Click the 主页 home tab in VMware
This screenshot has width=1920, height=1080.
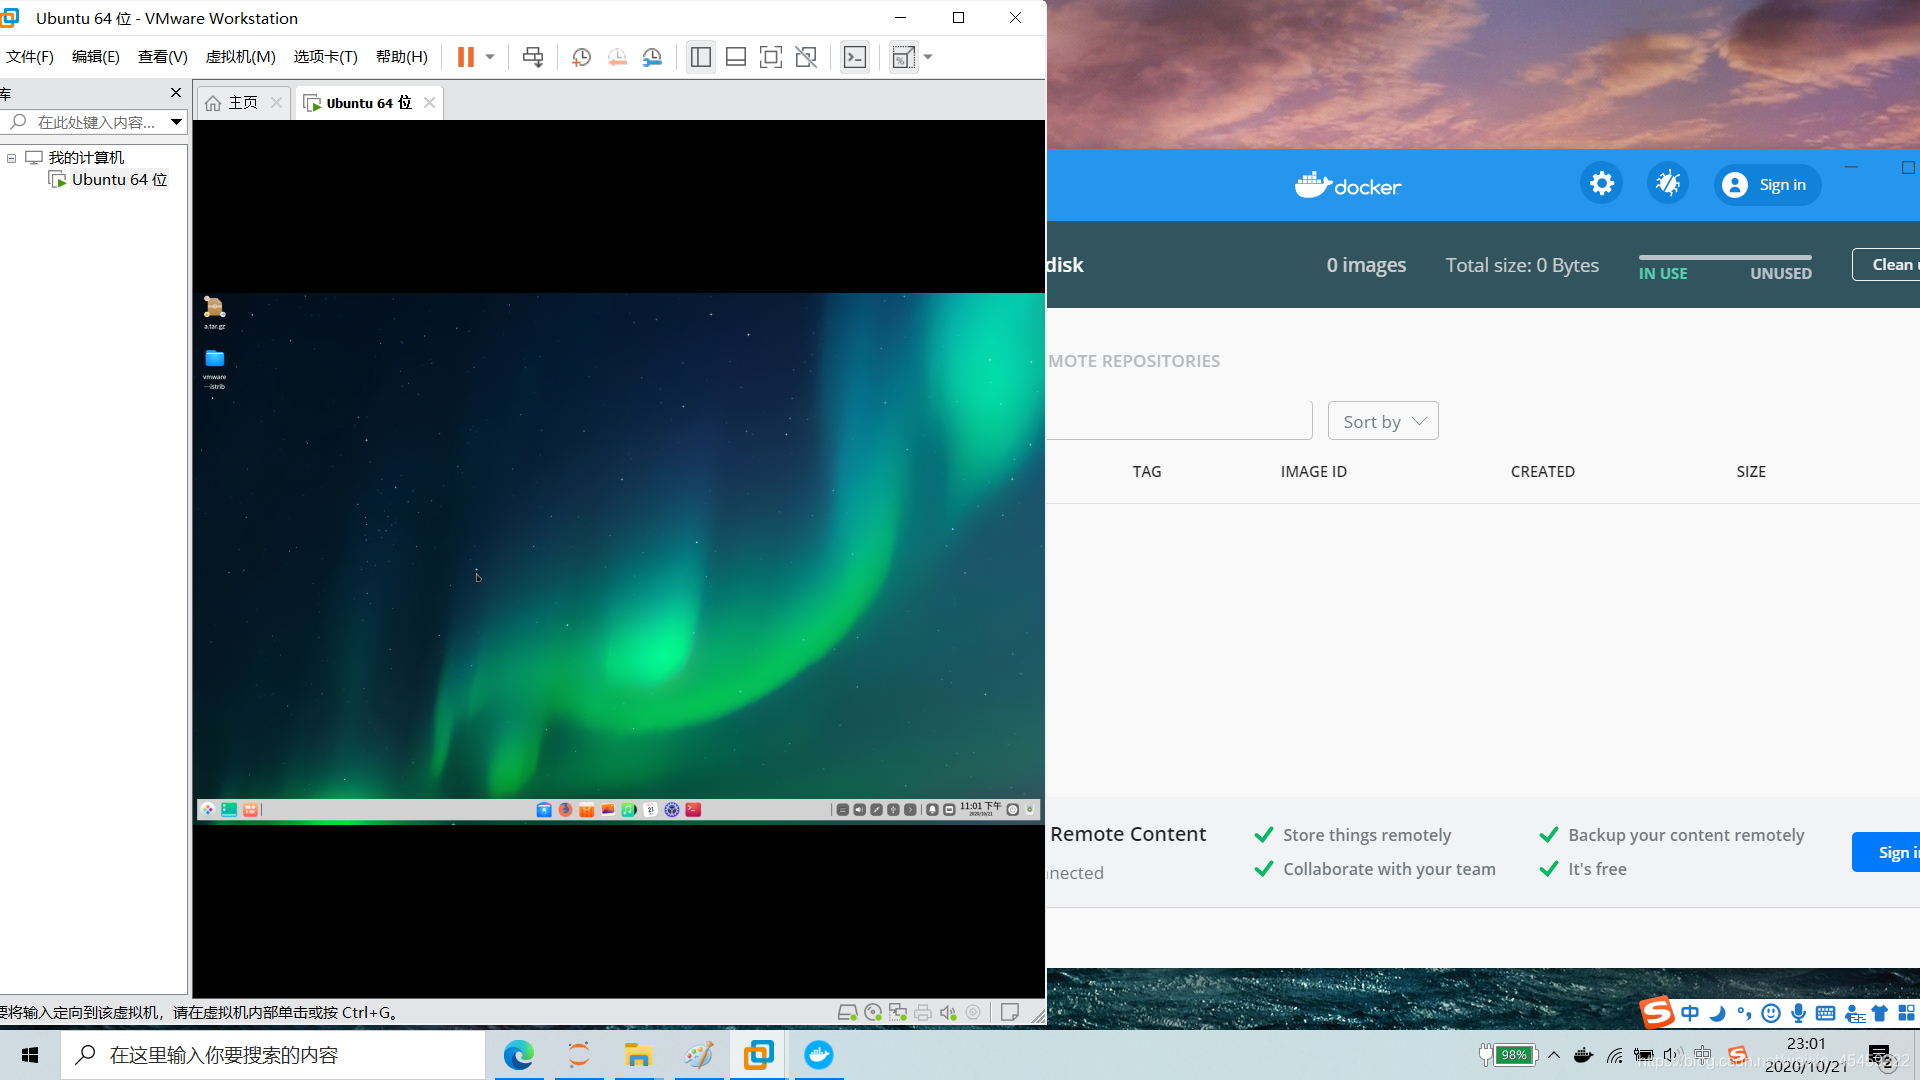point(241,102)
